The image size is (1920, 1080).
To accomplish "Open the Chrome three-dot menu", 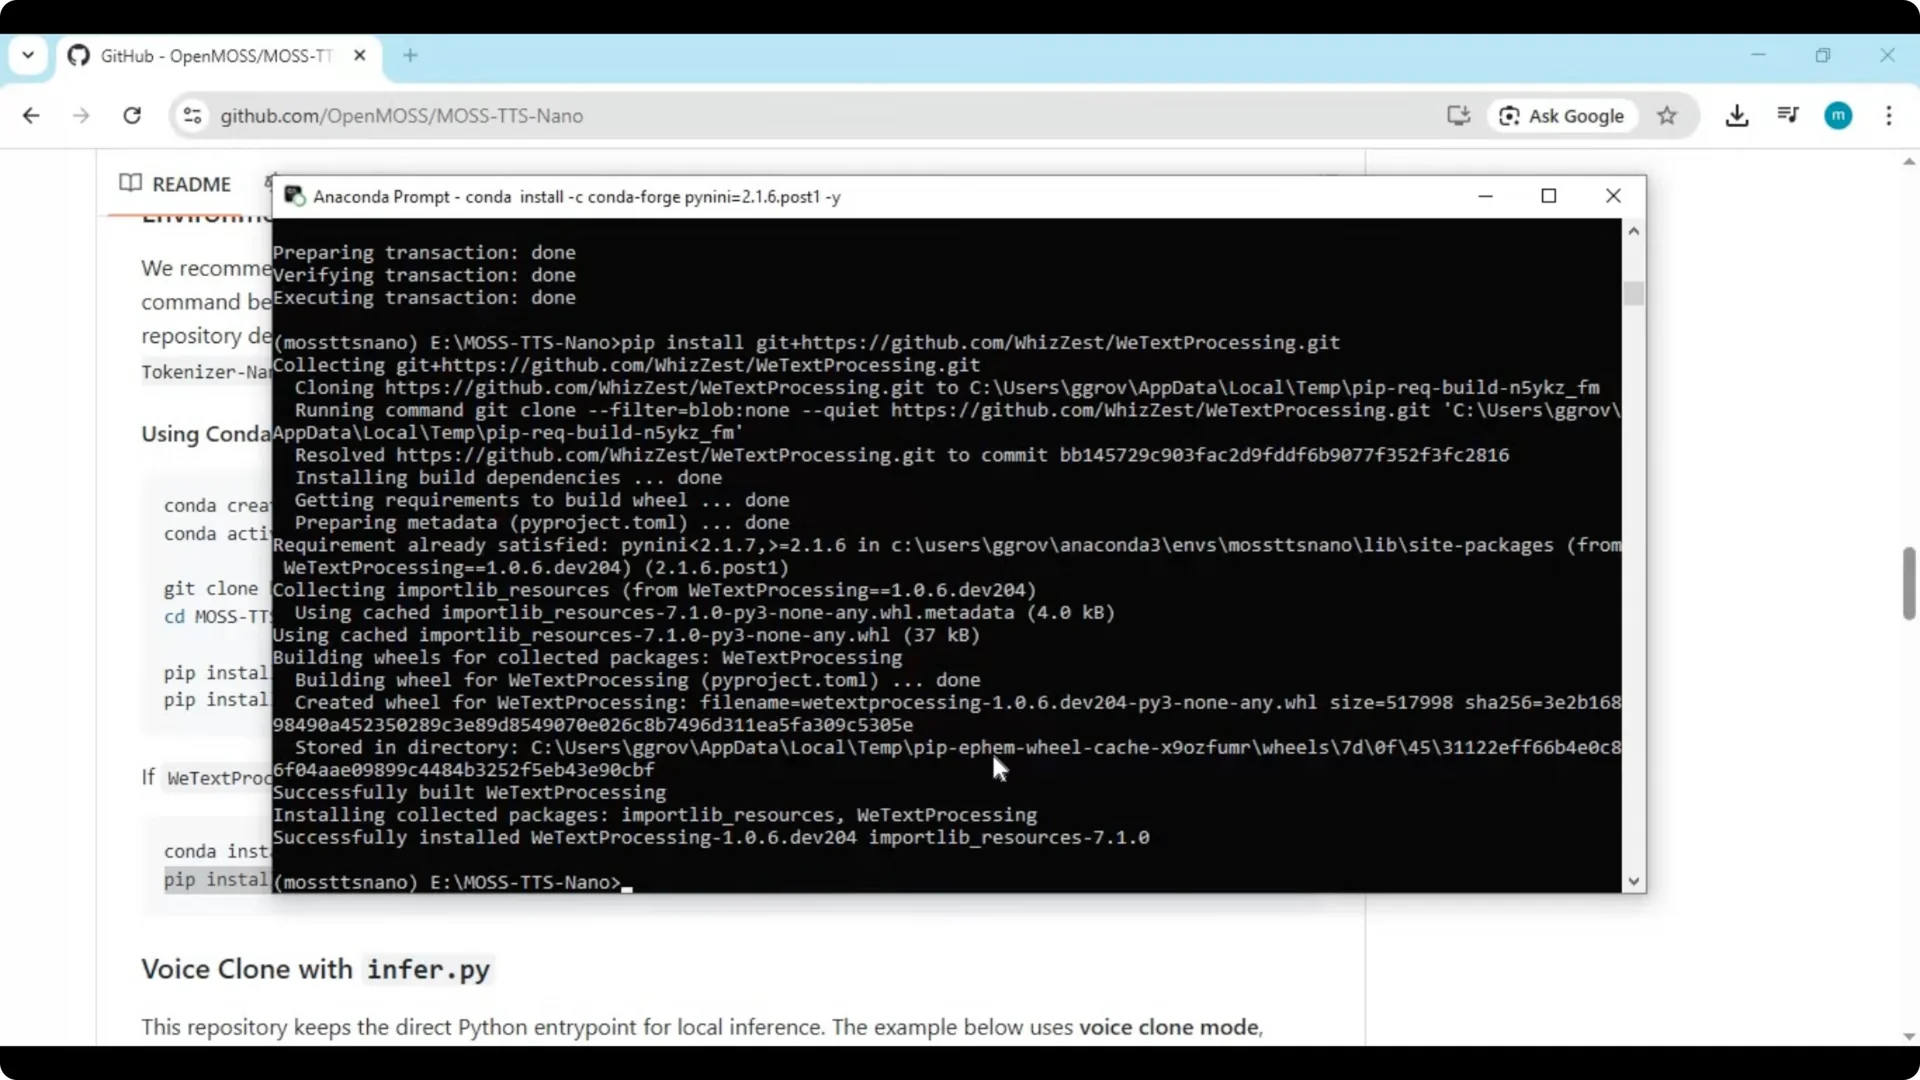I will point(1889,116).
